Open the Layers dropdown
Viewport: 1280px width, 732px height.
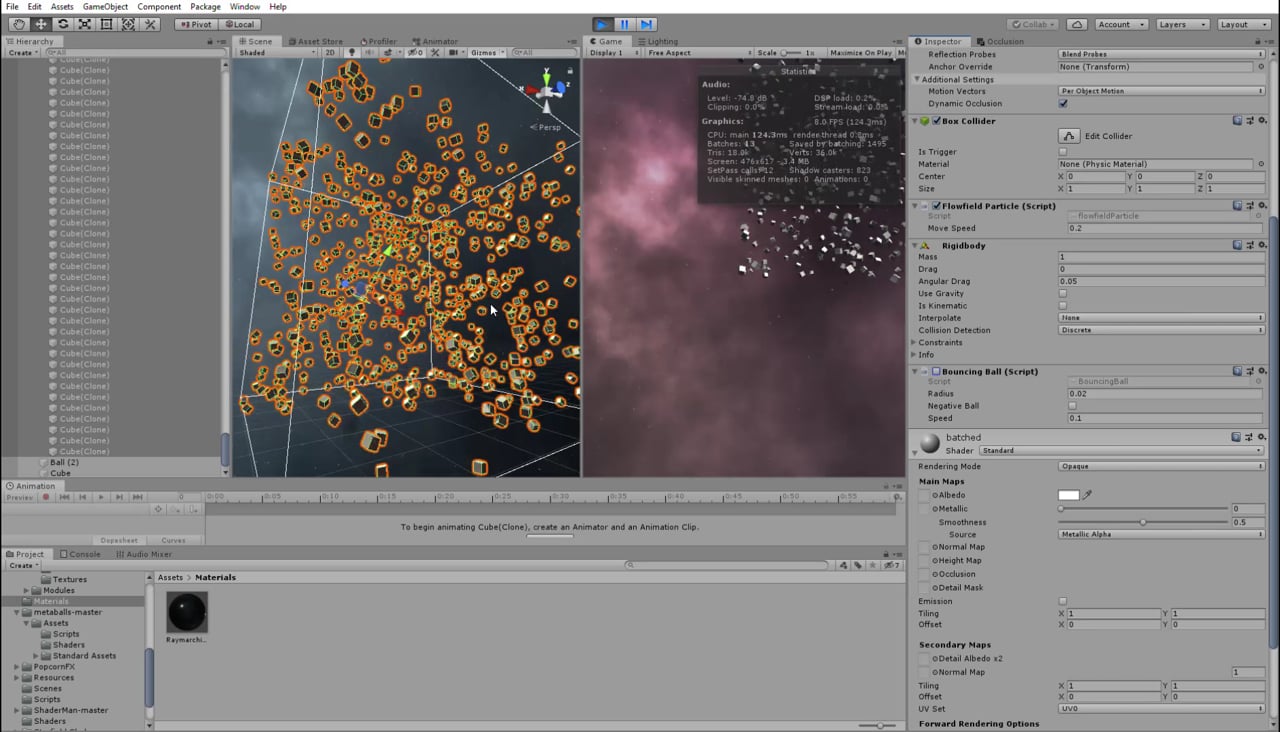tap(1181, 24)
